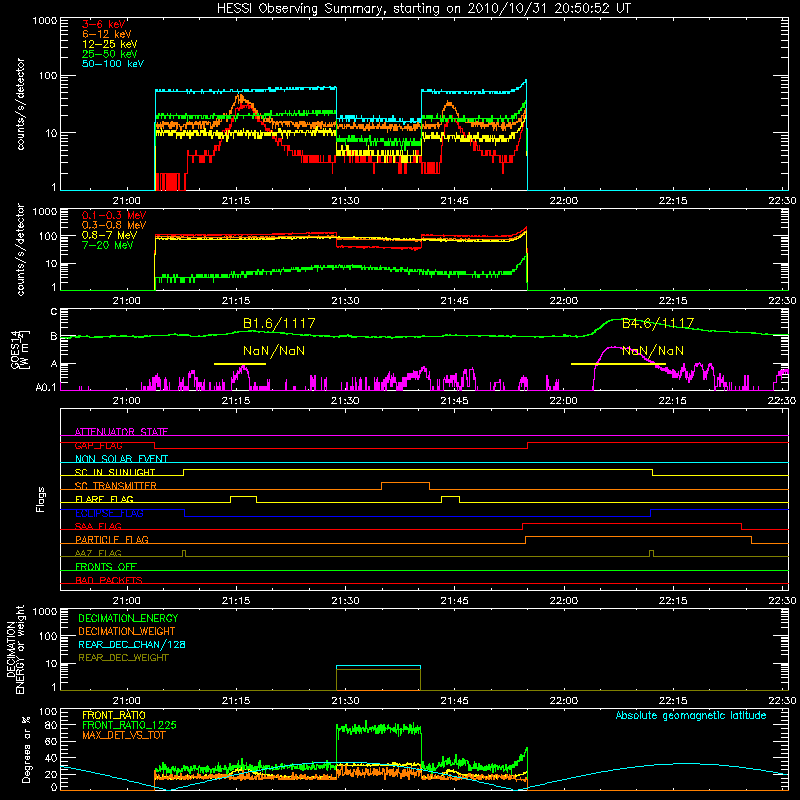The height and width of the screenshot is (800, 800).
Task: Select NaN/NaN text below B4.6/1117
Action: click(653, 351)
